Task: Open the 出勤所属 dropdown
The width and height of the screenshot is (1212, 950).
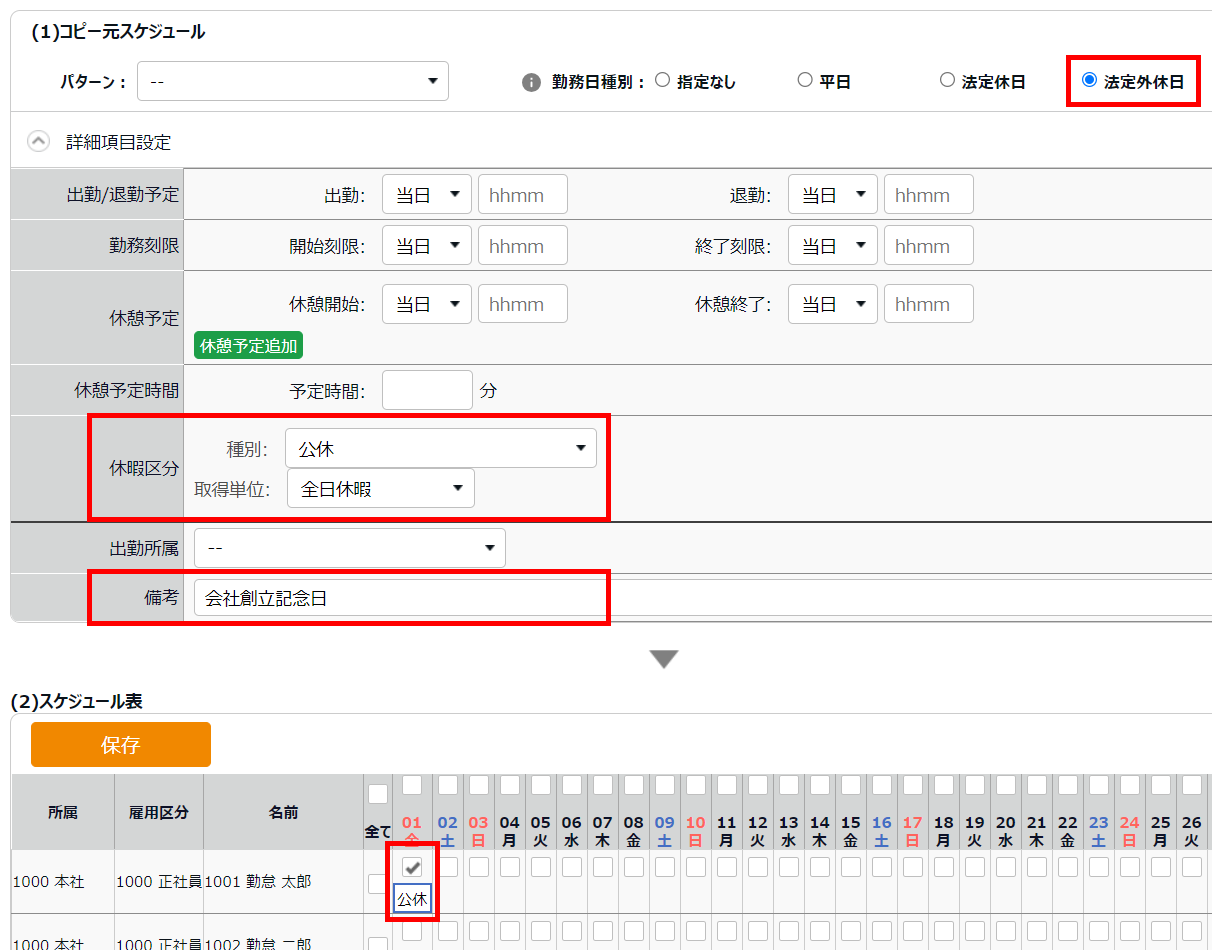Action: (x=350, y=548)
